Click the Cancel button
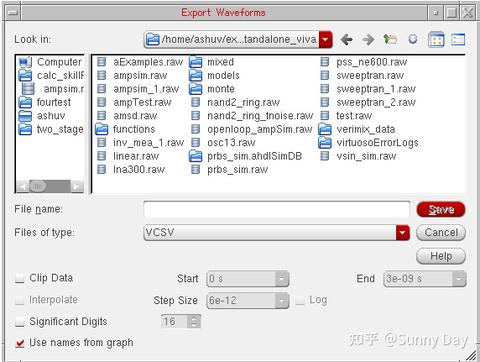This screenshot has height=362, width=480. coord(441,233)
